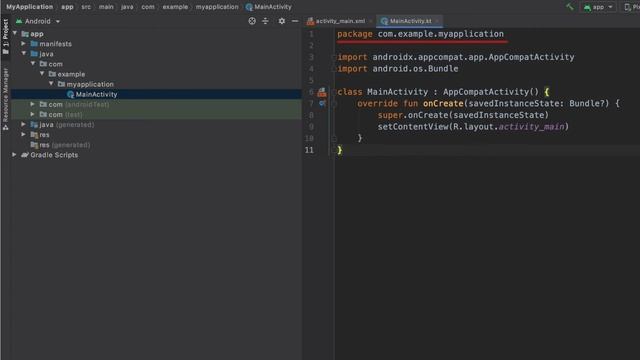
Task: Click the fold marker beside the import lines
Action: tap(334, 57)
